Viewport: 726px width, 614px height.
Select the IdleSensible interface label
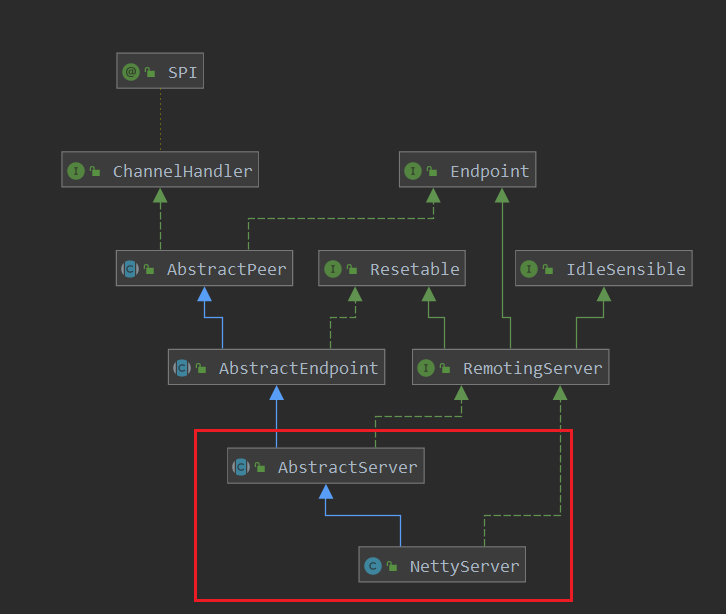tap(625, 269)
